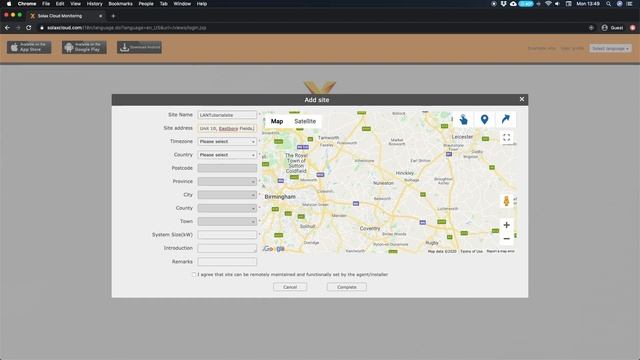Open the View menu

coord(75,4)
